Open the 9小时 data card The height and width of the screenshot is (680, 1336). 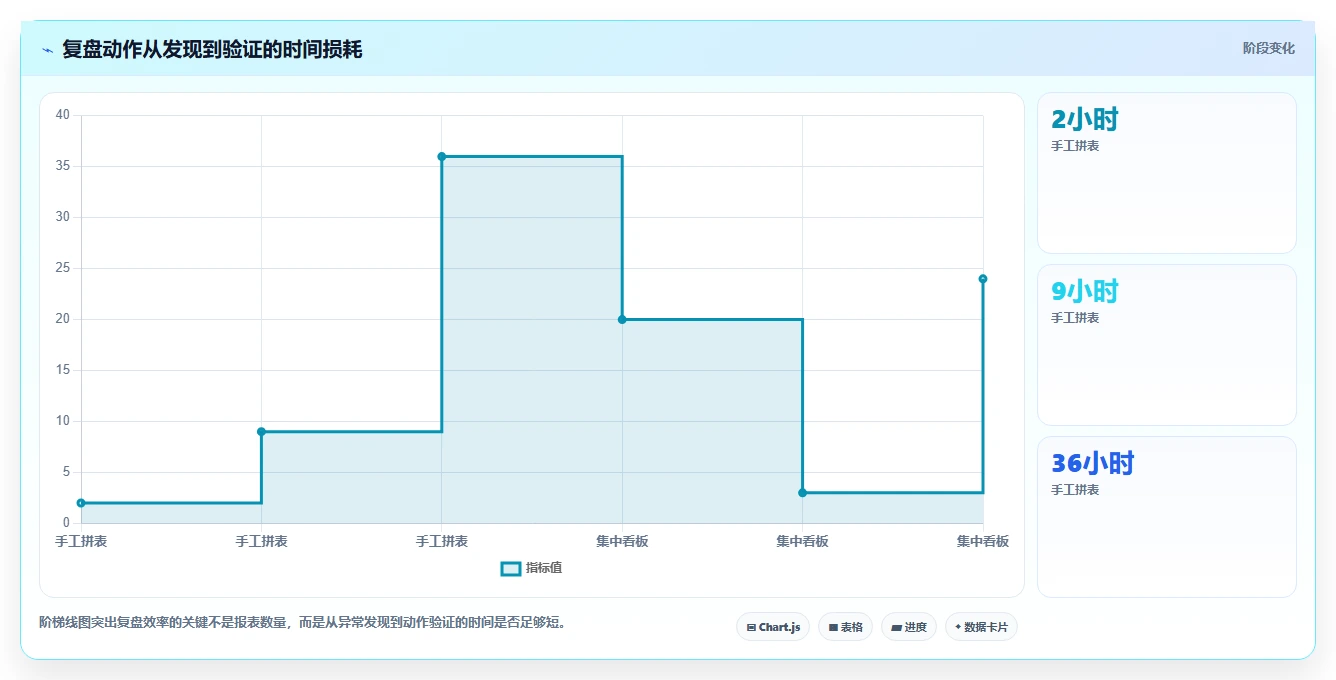tap(1167, 345)
